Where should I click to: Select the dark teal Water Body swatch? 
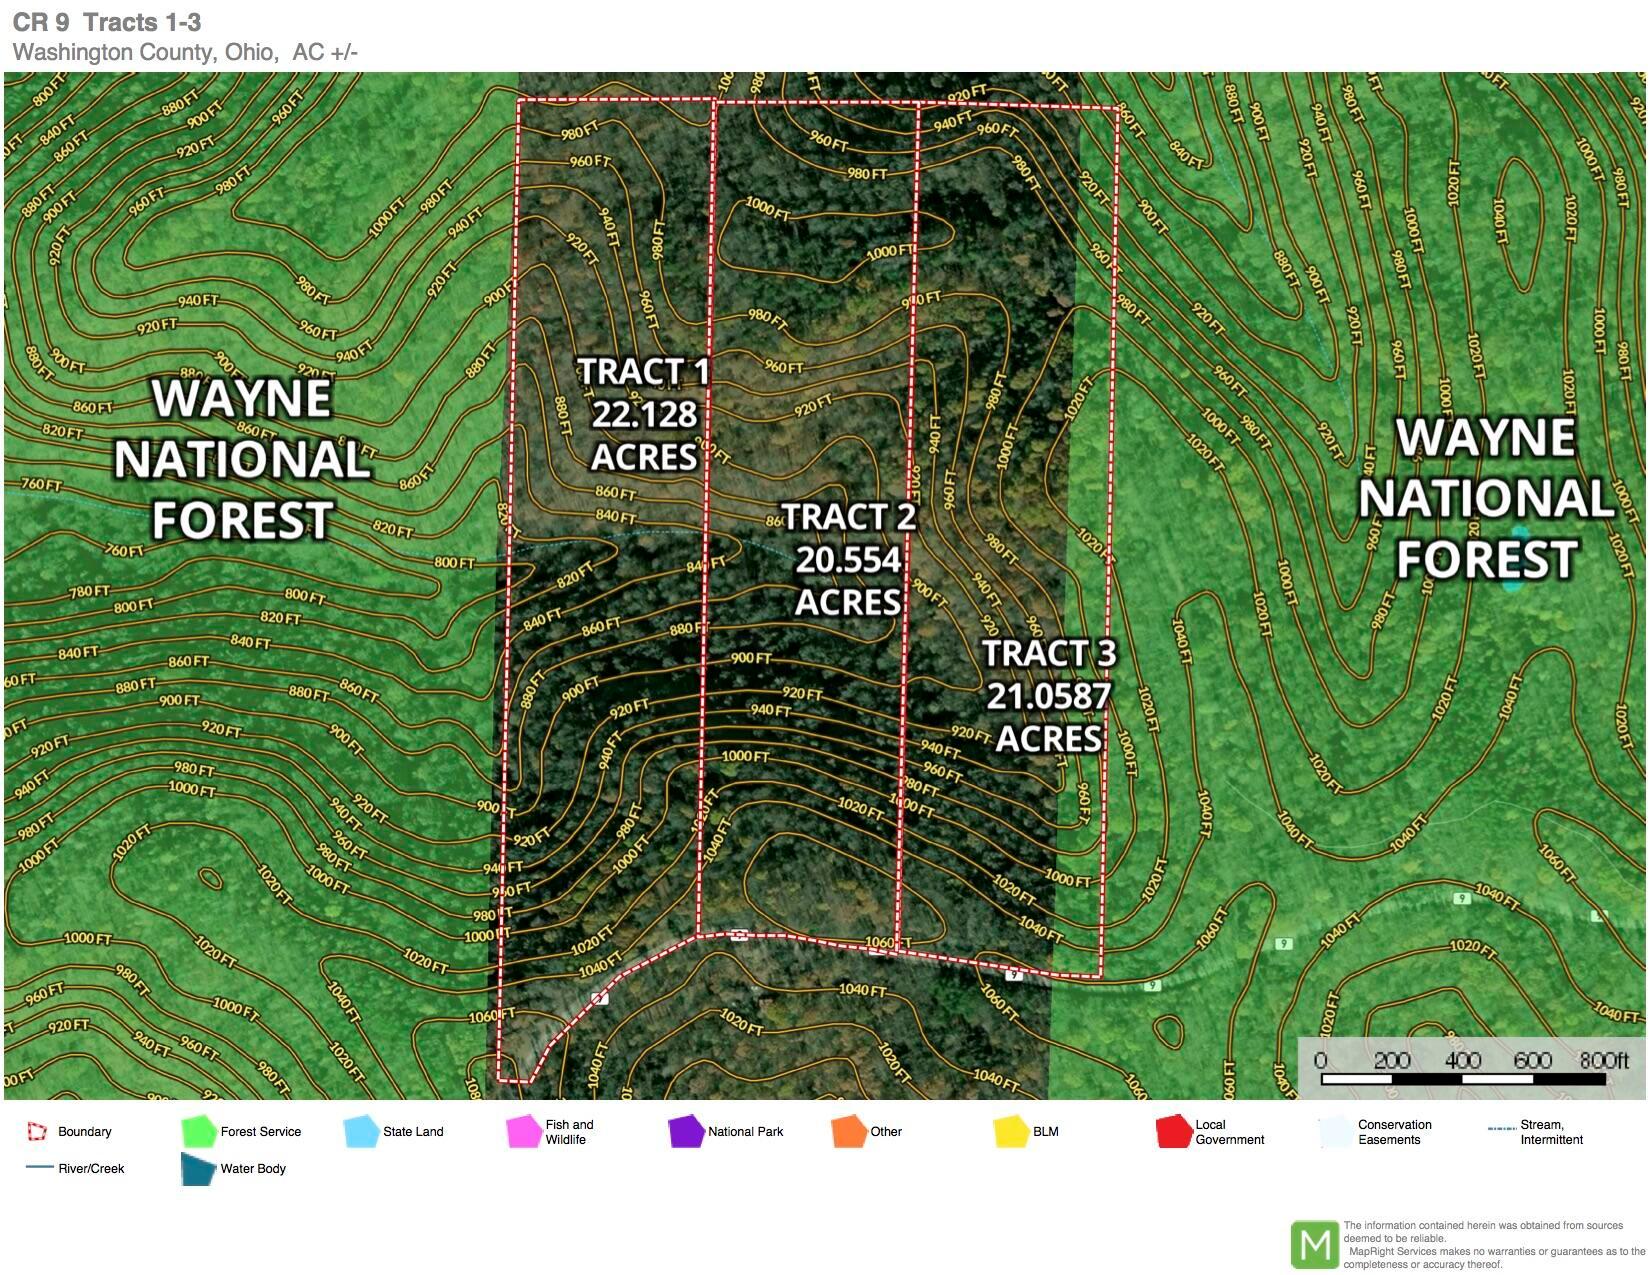click(199, 1169)
